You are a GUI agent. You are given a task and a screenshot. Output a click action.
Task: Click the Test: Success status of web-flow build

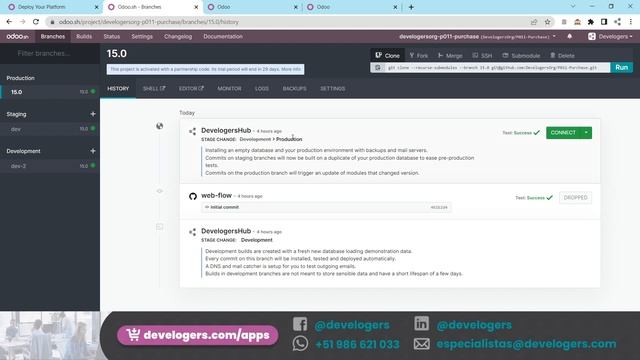point(534,198)
